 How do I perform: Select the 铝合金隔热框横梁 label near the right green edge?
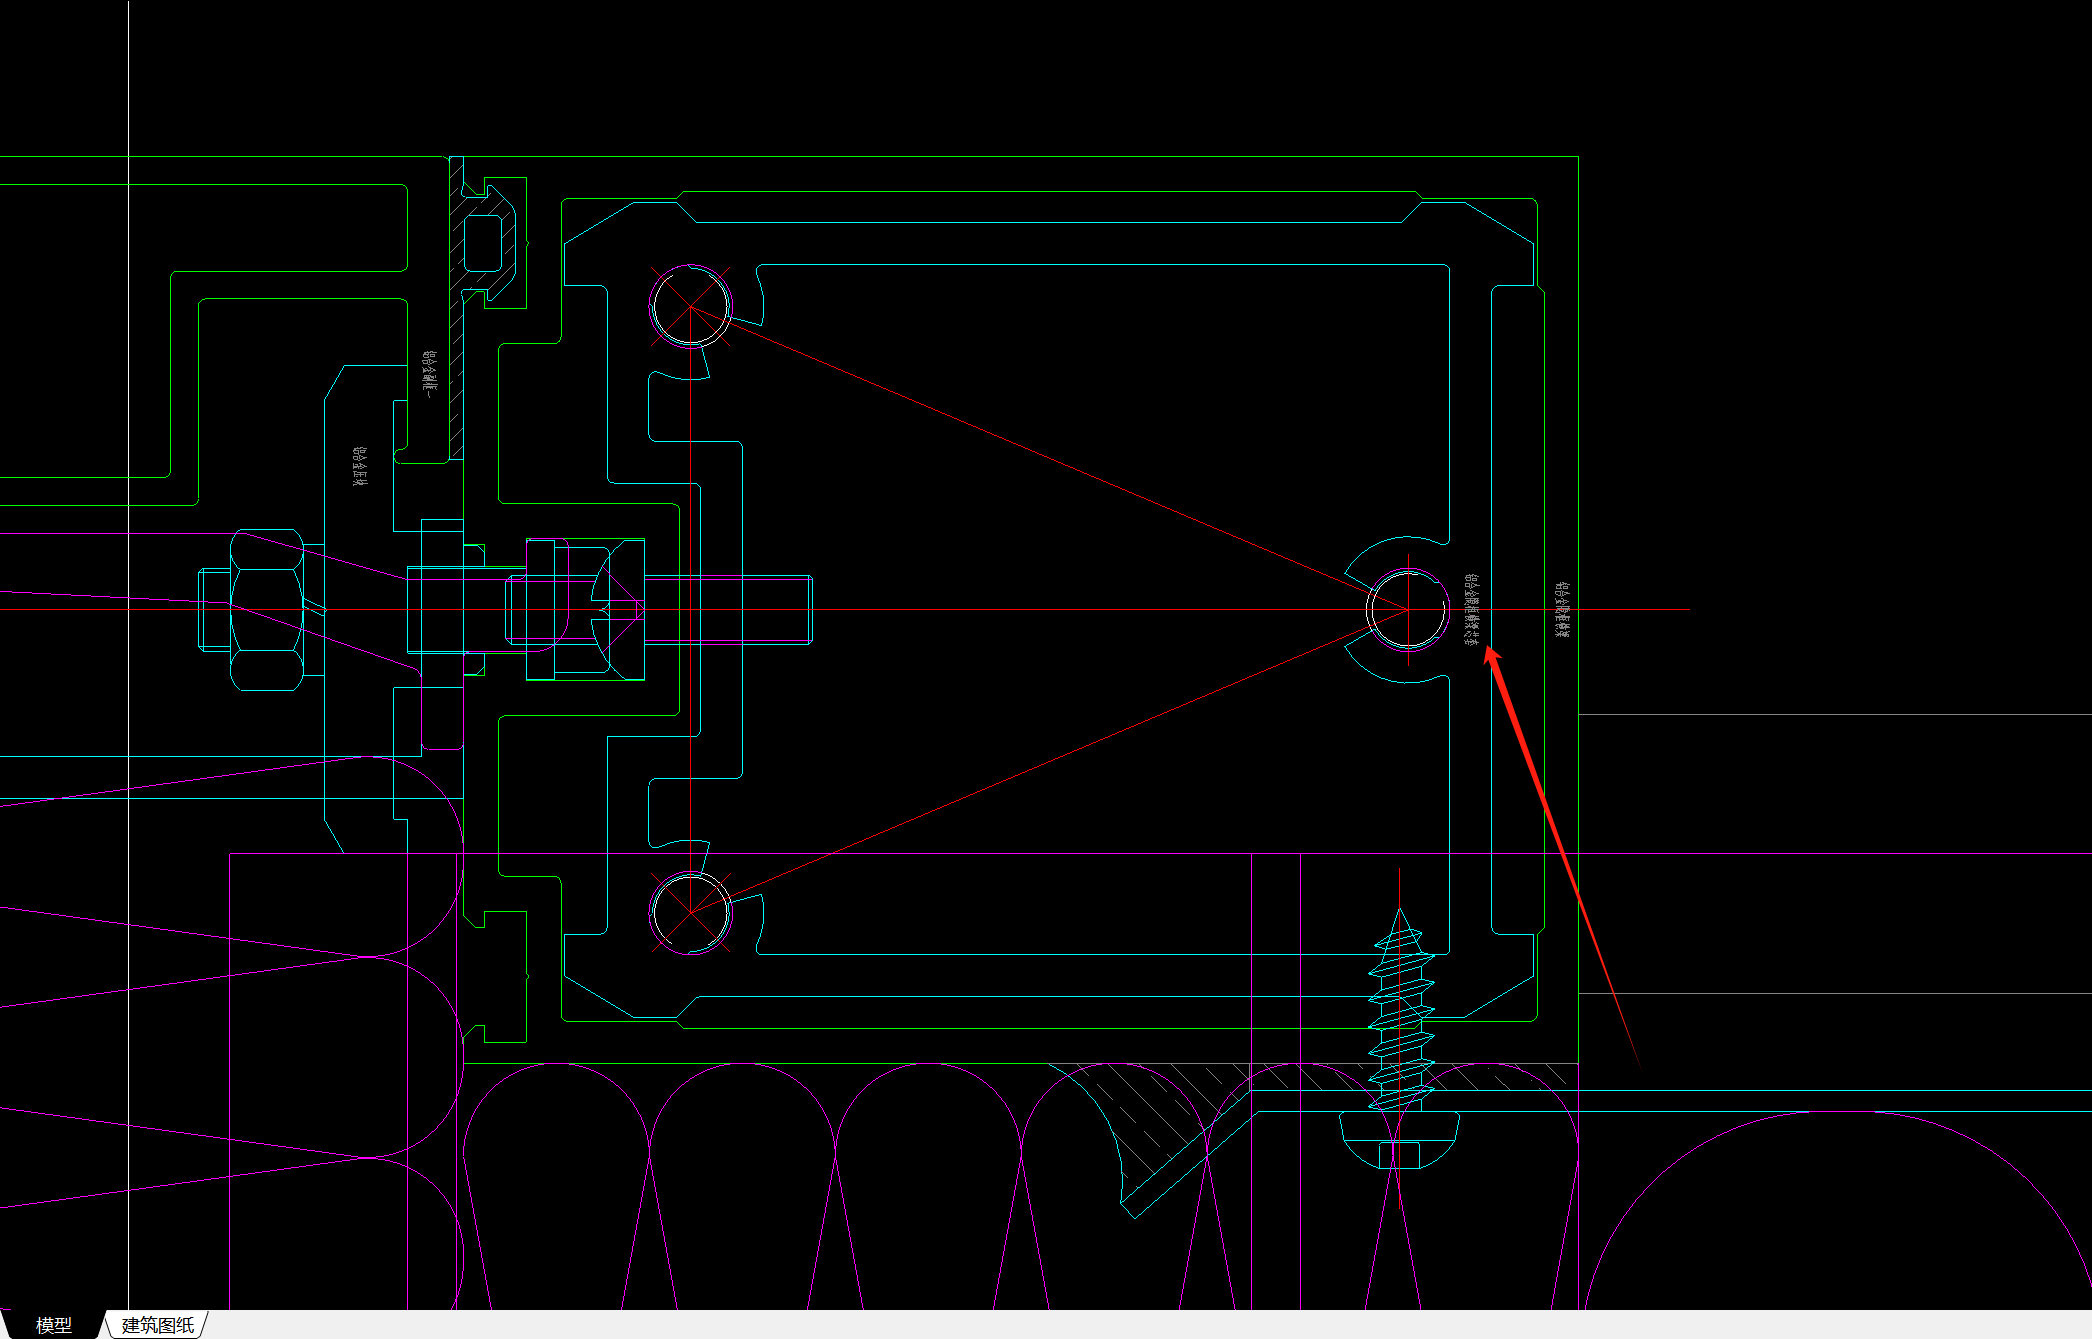pyautogui.click(x=1561, y=610)
